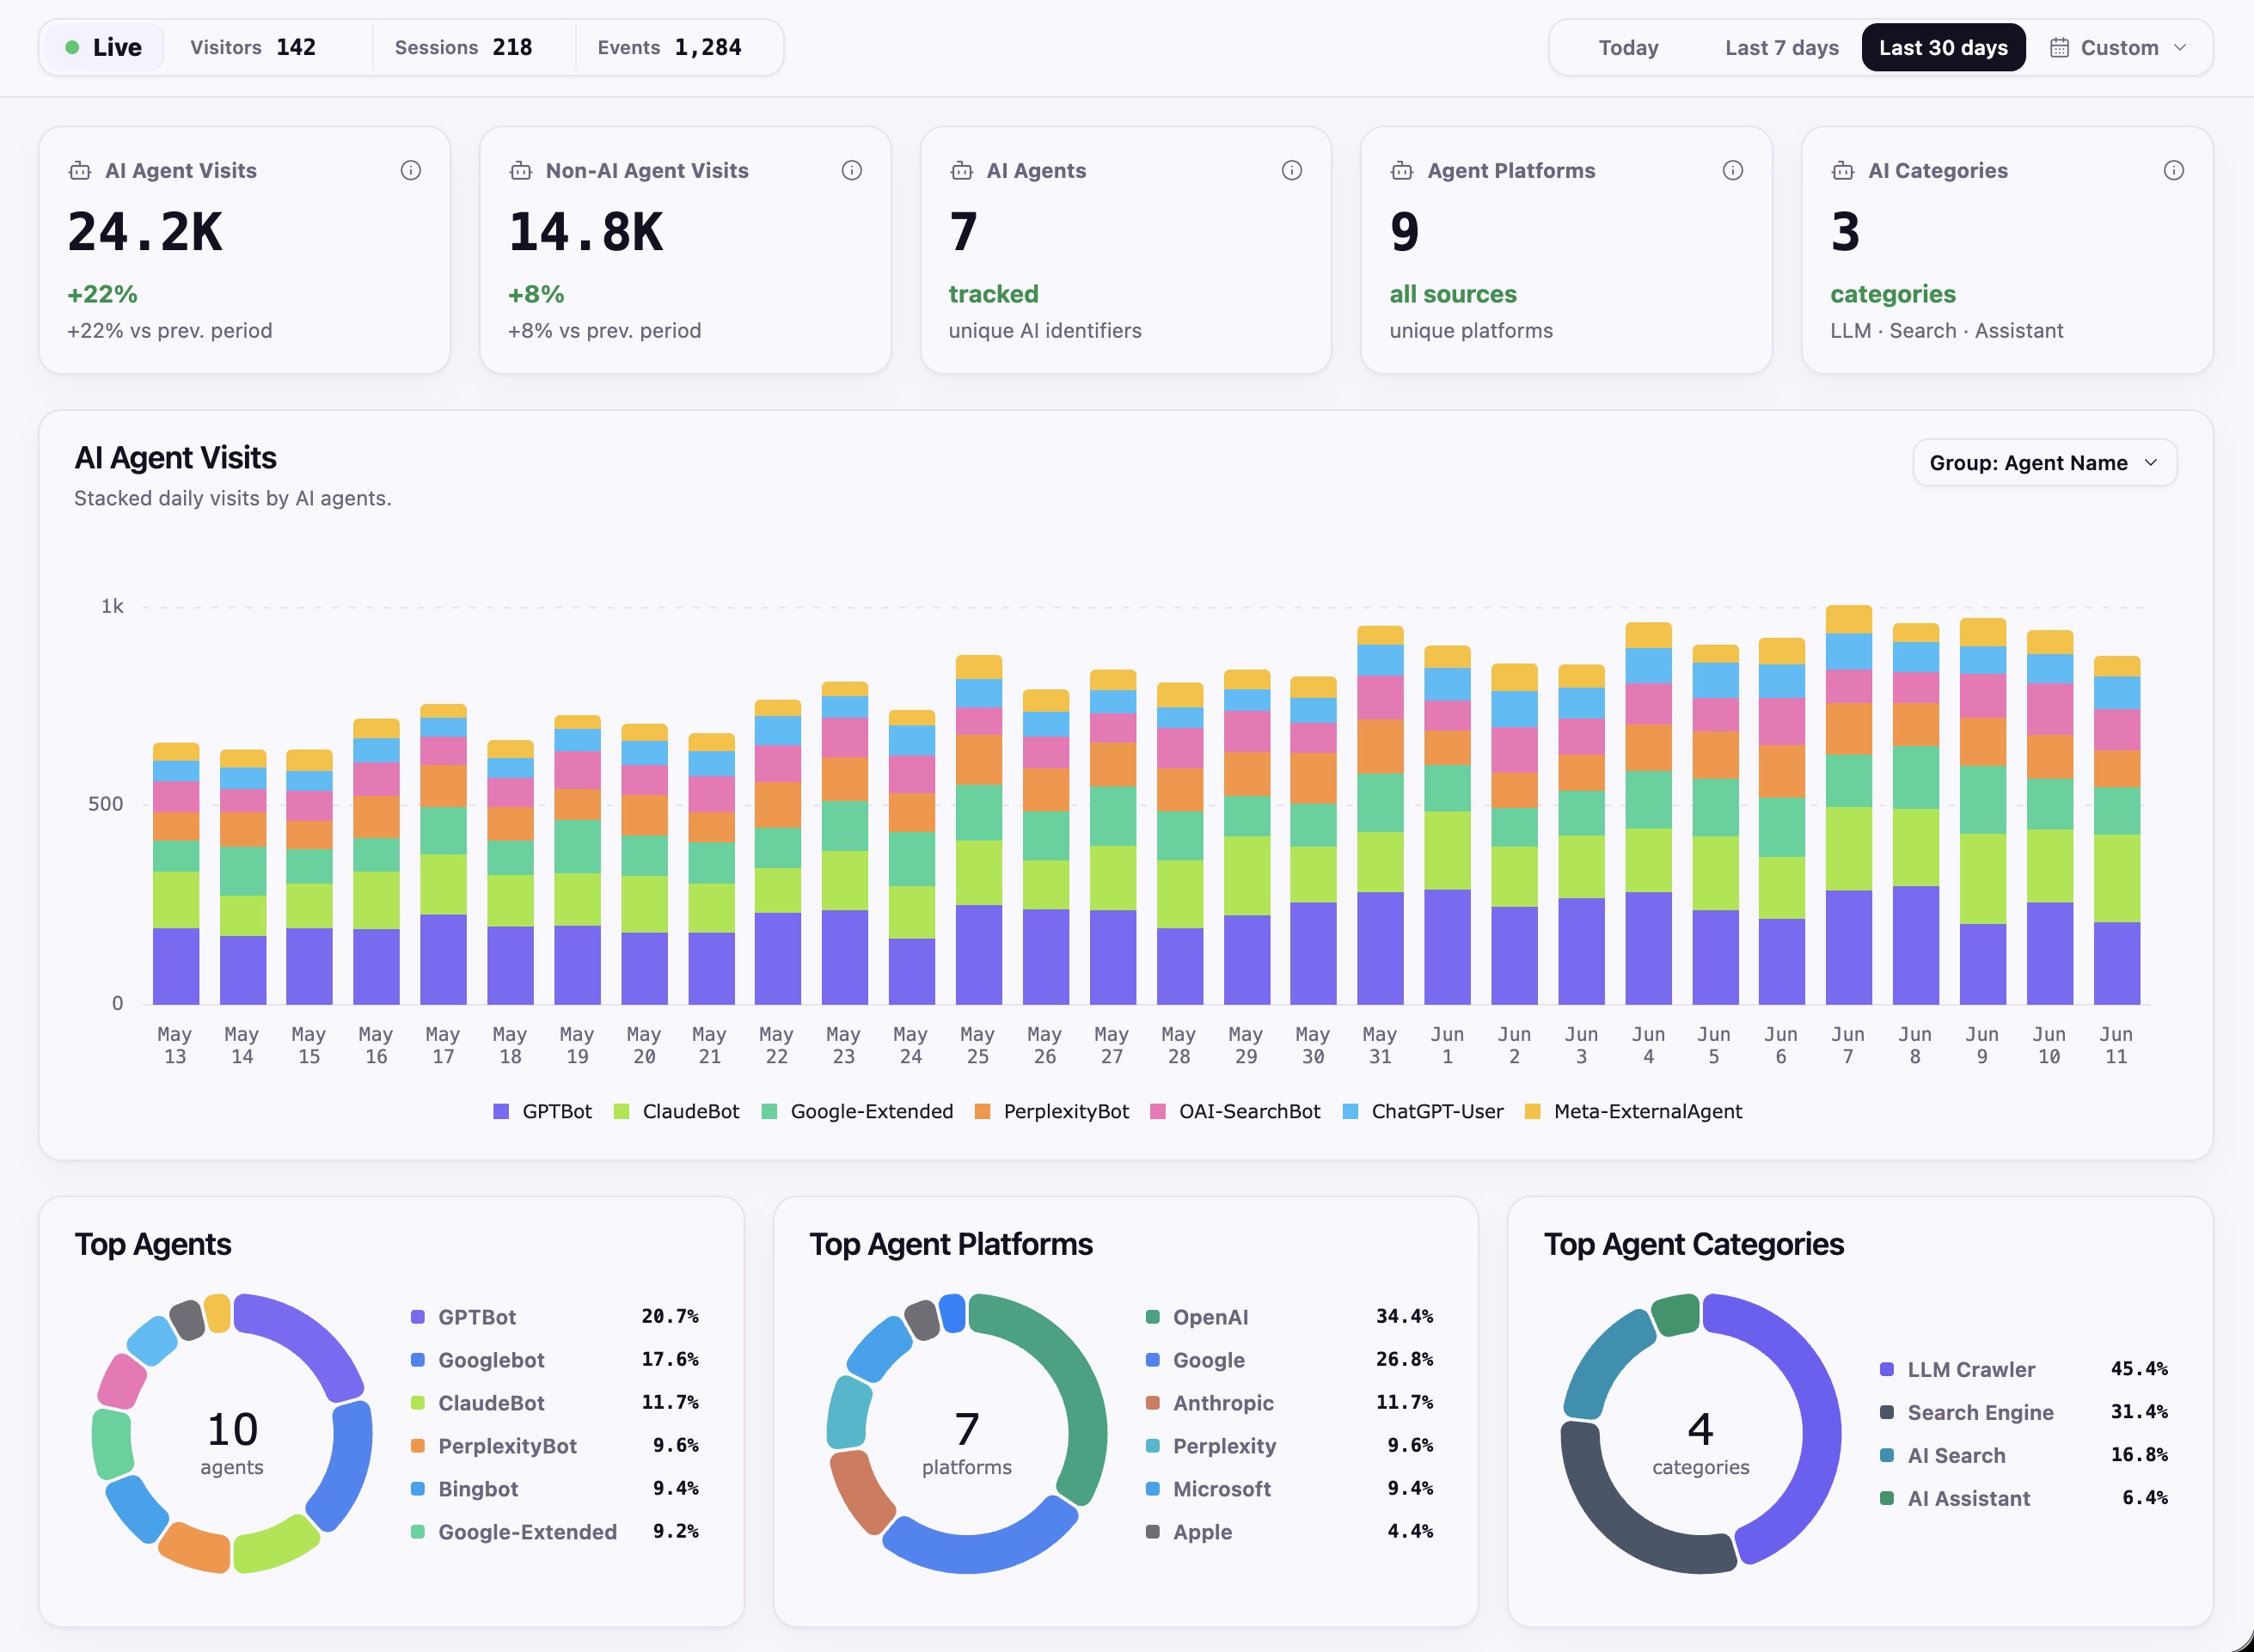
Task: Click the info icon on AI Categories card
Action: 2174,170
